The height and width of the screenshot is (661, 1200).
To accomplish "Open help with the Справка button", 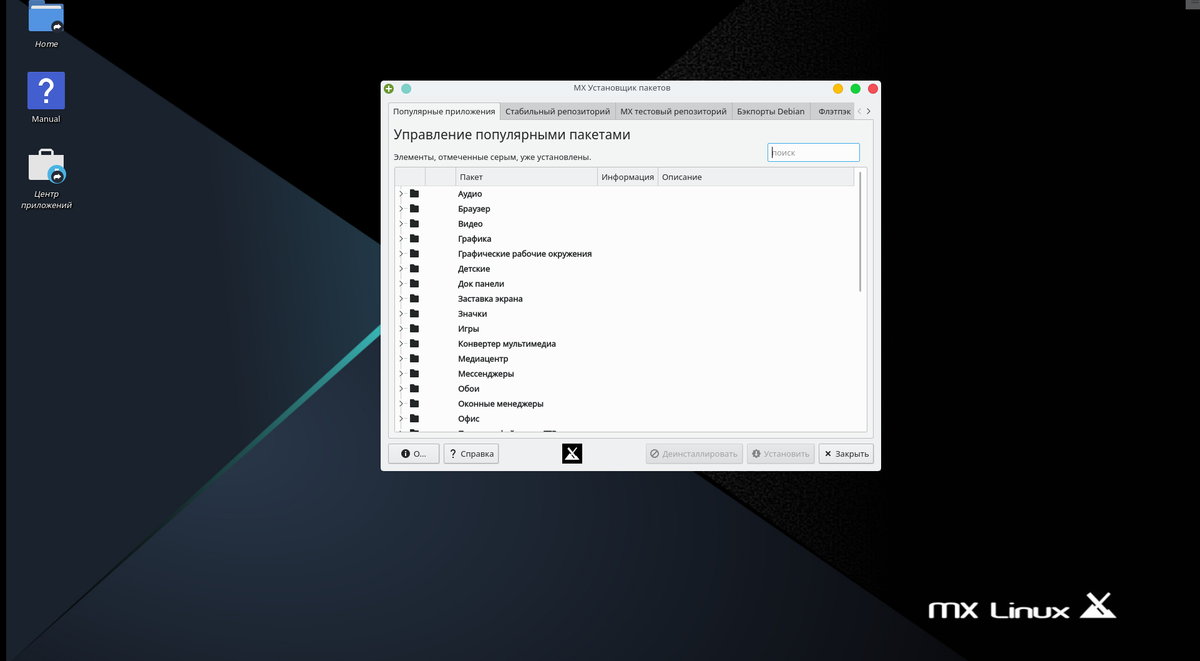I will (472, 454).
